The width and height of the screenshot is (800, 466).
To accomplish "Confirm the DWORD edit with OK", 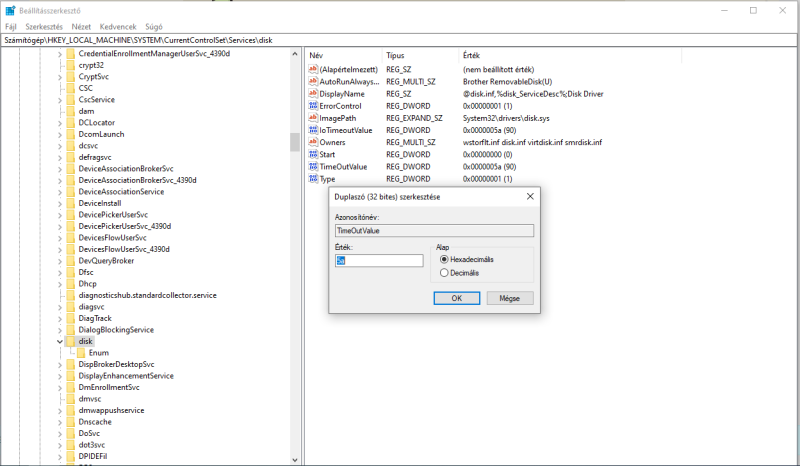I will 457,298.
